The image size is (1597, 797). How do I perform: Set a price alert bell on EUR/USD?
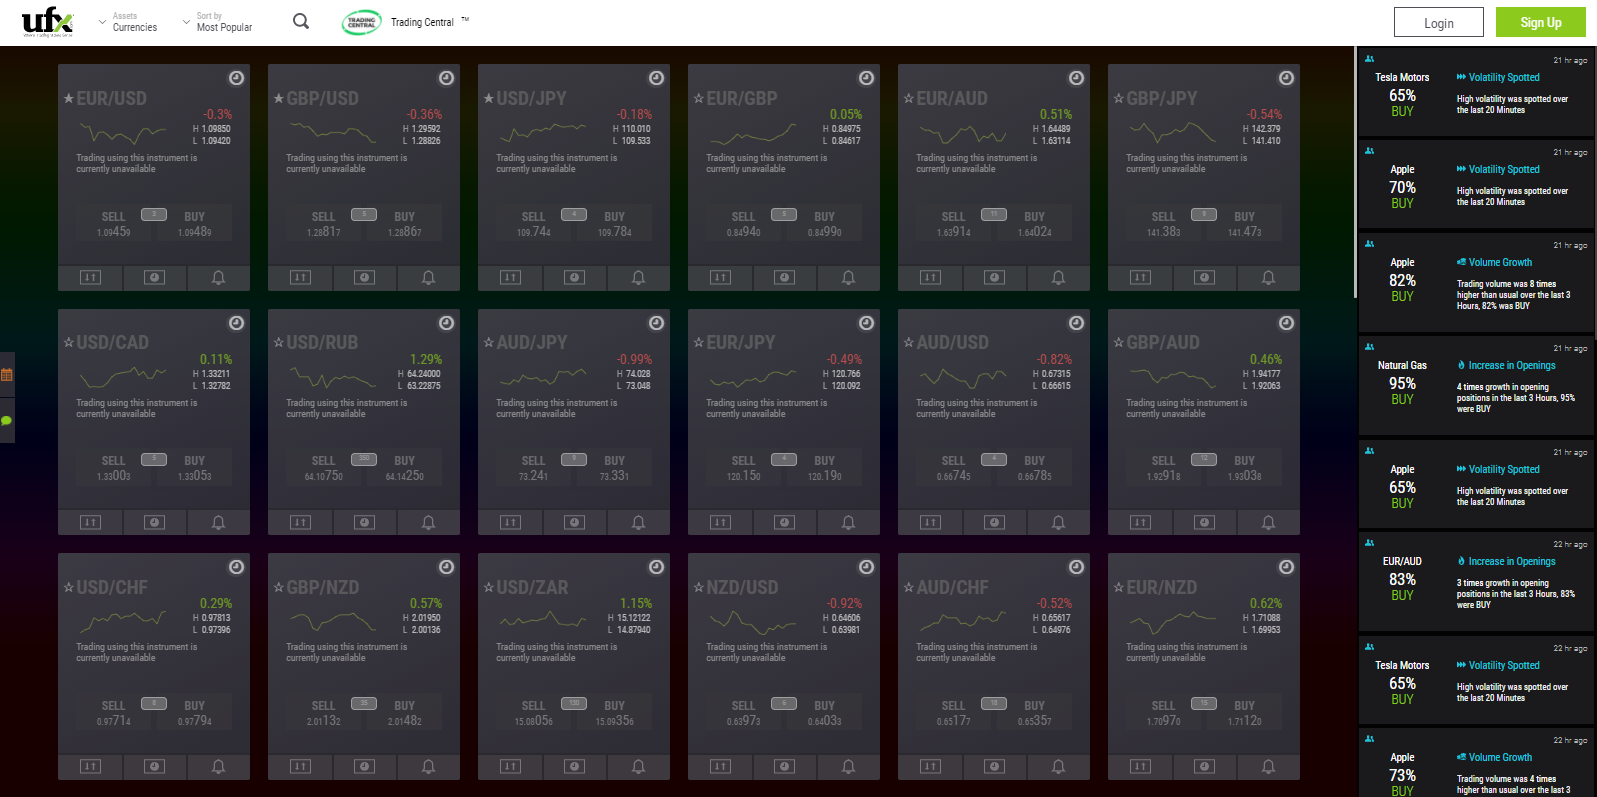point(218,277)
